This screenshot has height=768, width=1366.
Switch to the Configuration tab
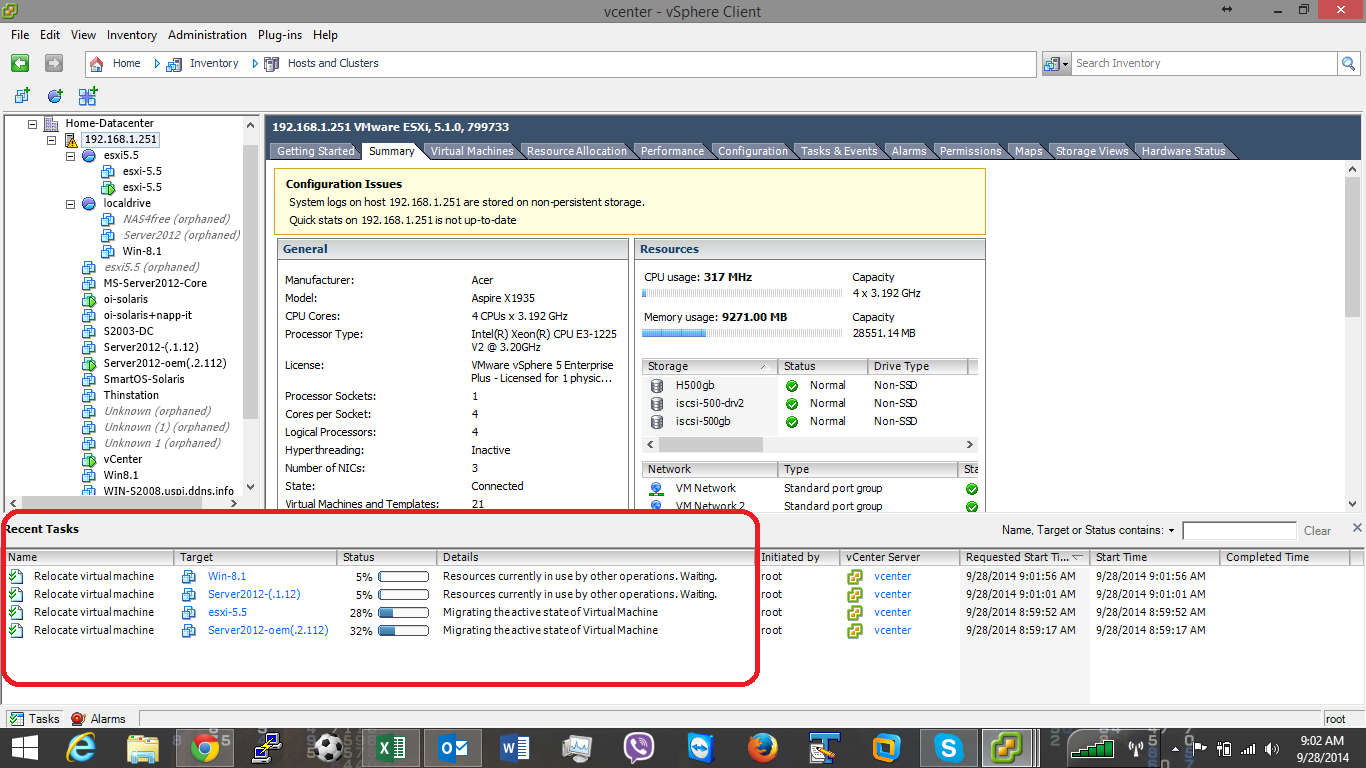coord(752,151)
